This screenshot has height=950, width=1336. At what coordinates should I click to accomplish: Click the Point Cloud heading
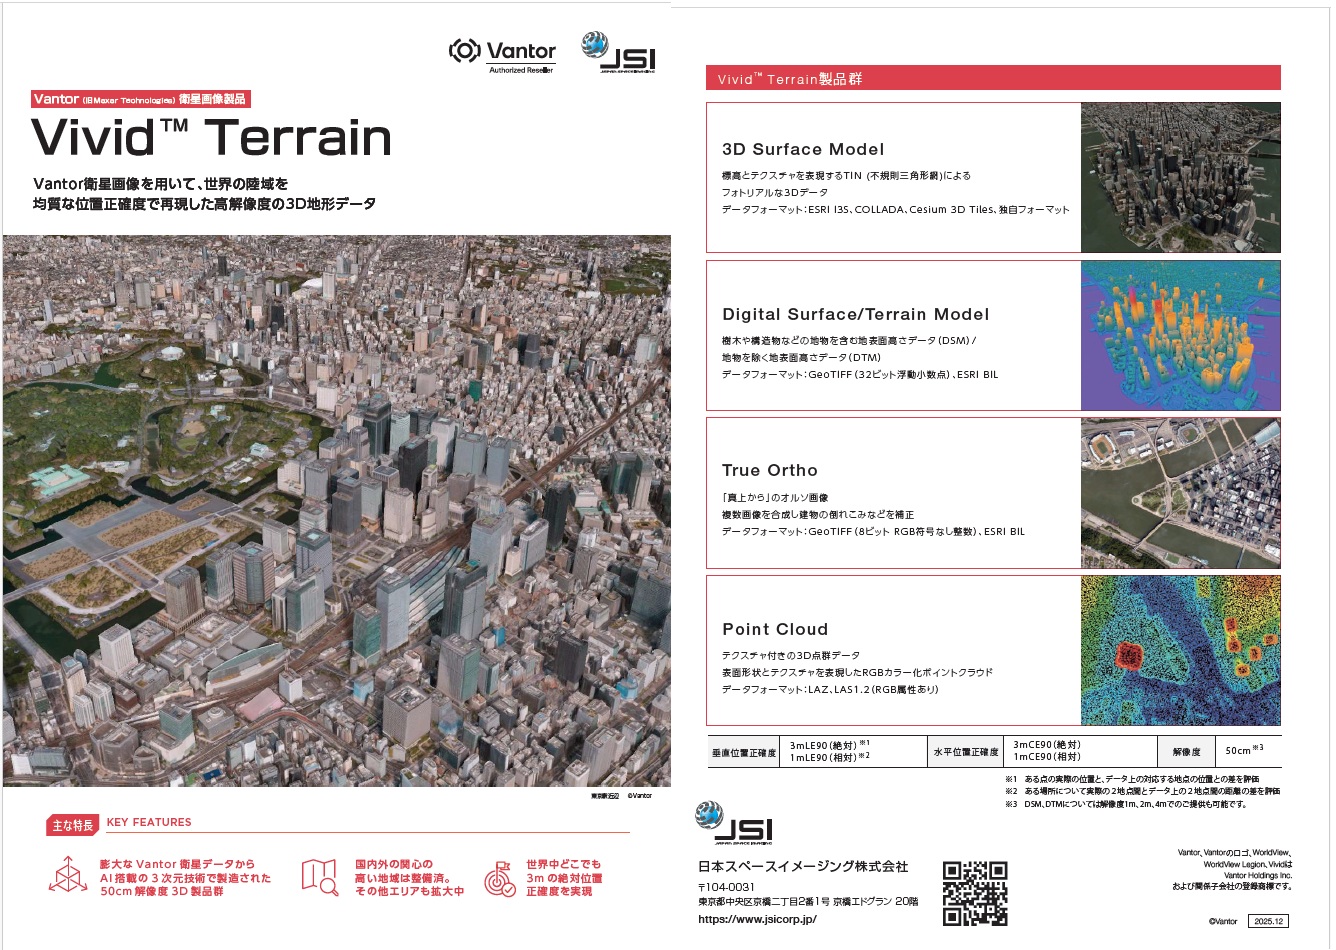pyautogui.click(x=775, y=629)
